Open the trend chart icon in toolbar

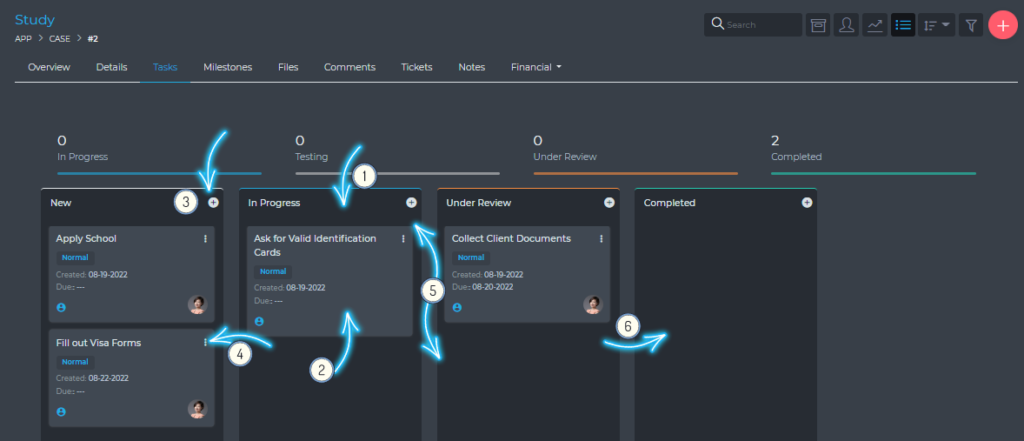pos(875,25)
